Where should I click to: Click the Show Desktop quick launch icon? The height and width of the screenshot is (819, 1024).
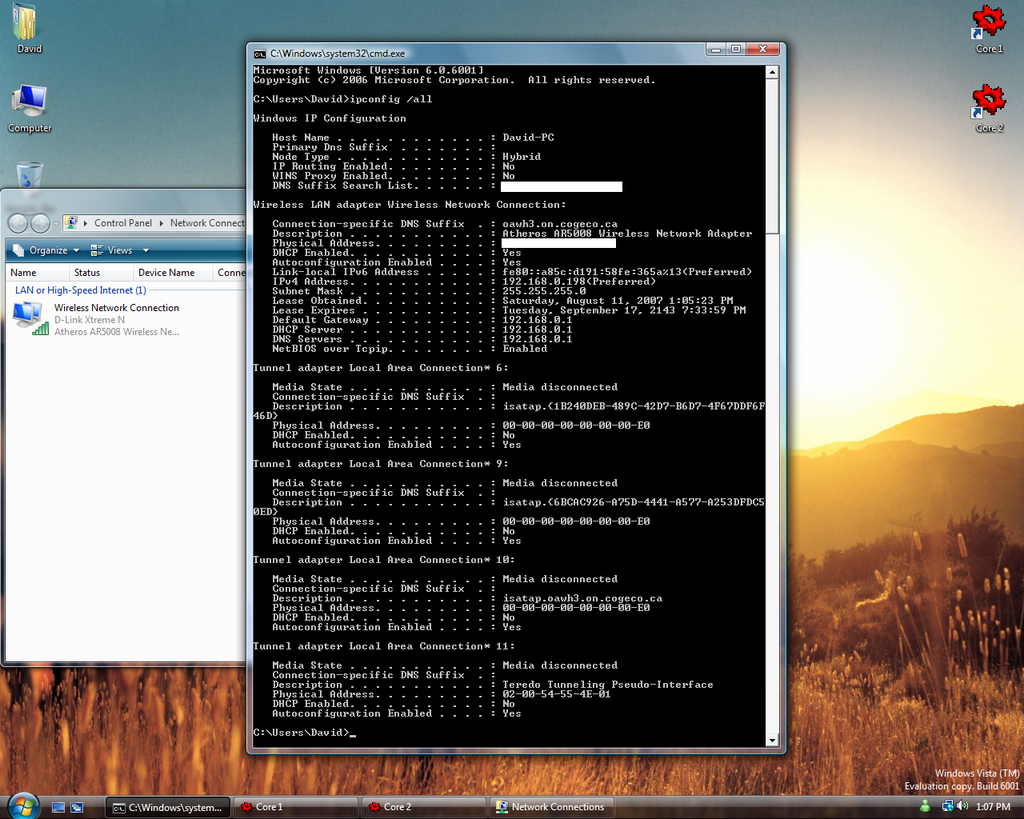[58, 807]
